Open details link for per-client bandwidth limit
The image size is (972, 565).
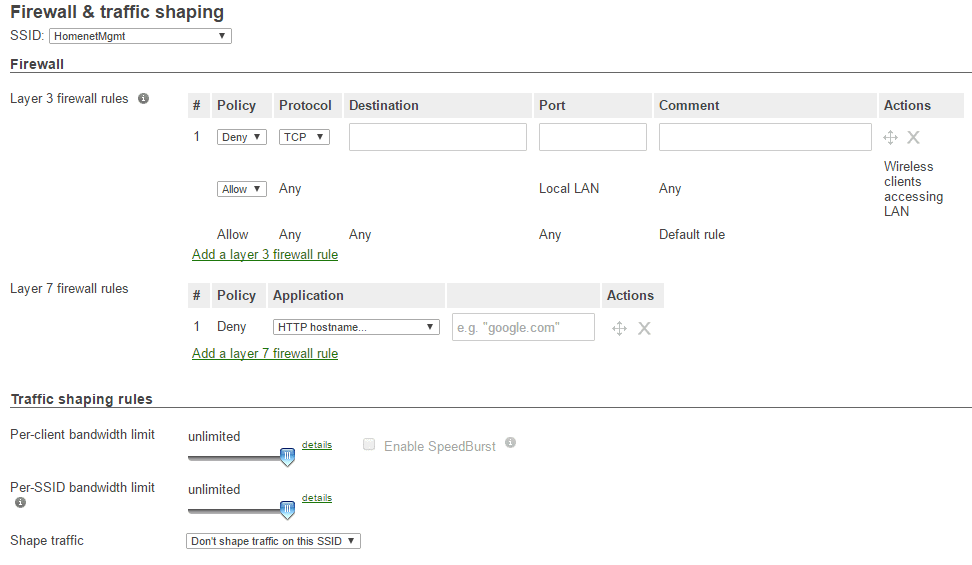tap(317, 445)
